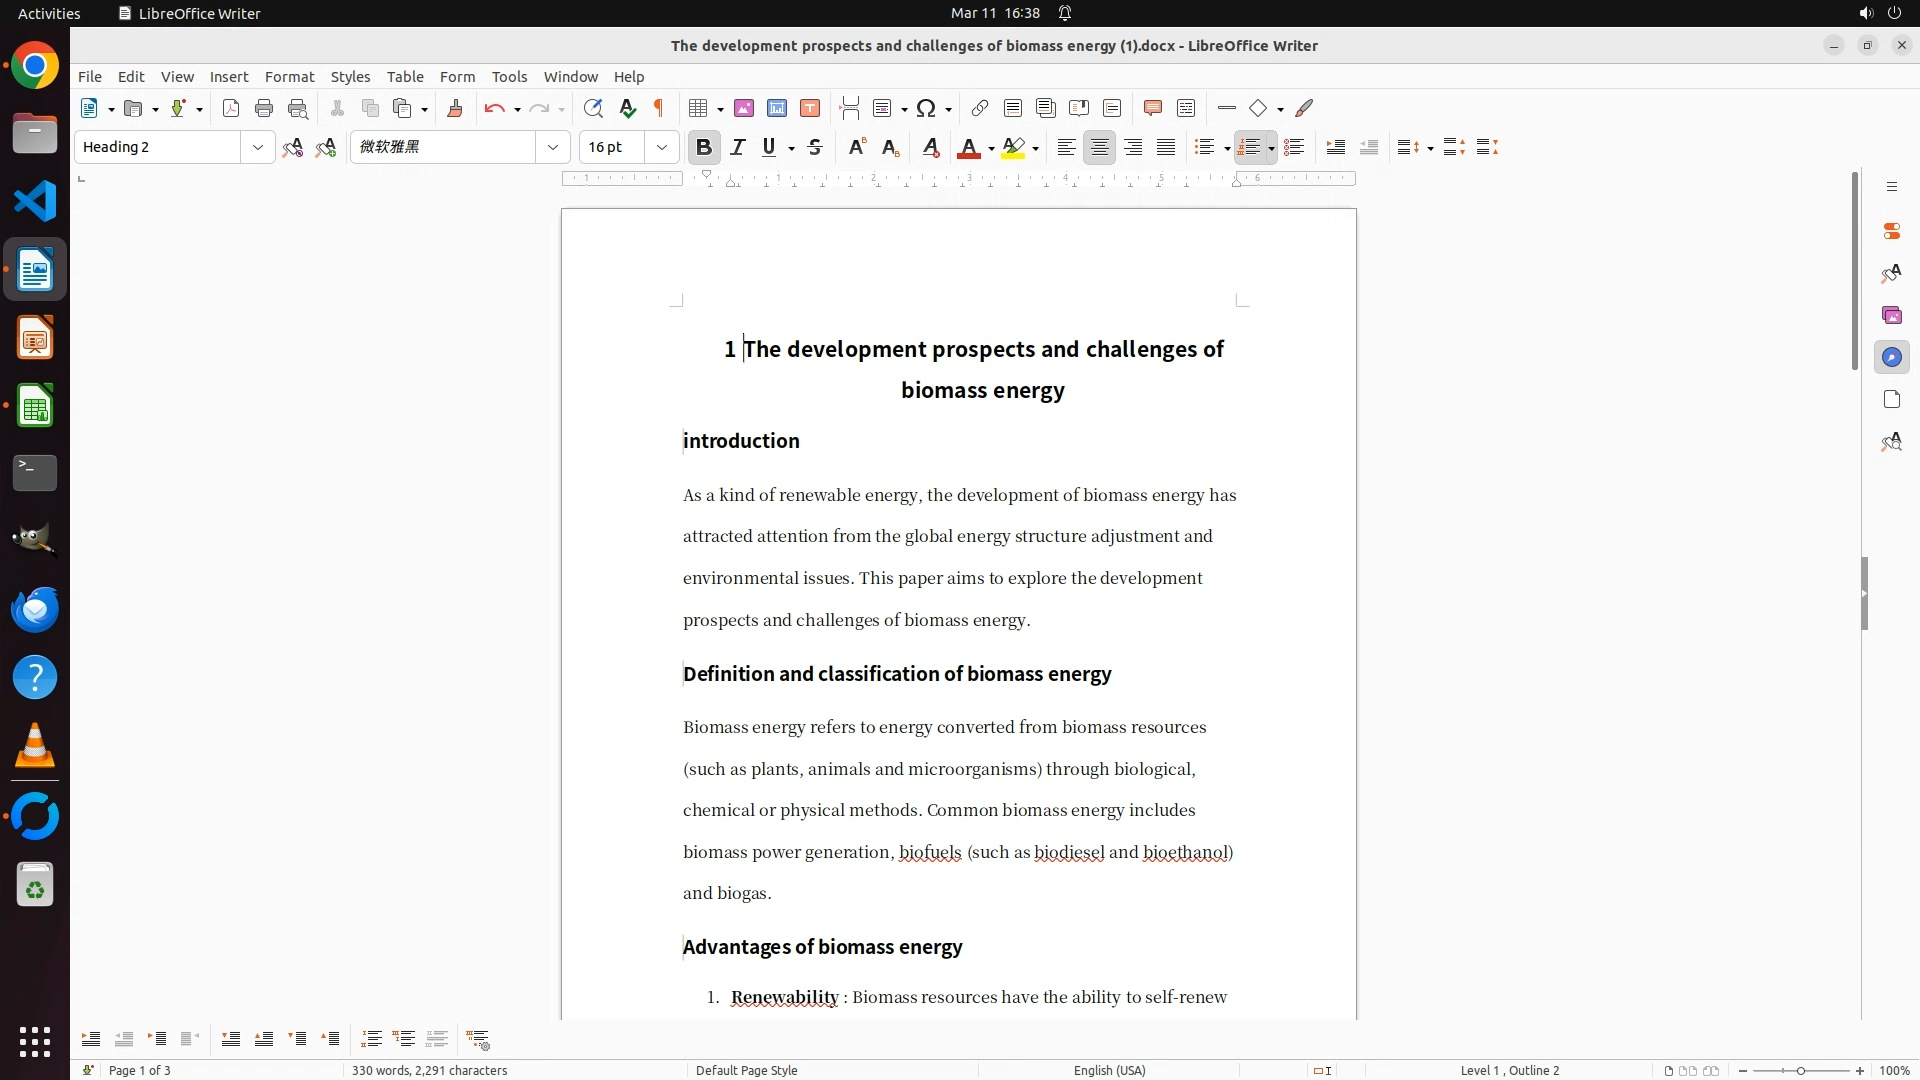Click the Strikethrough formatting icon
Image resolution: width=1920 pixels, height=1080 pixels.
pos(815,147)
